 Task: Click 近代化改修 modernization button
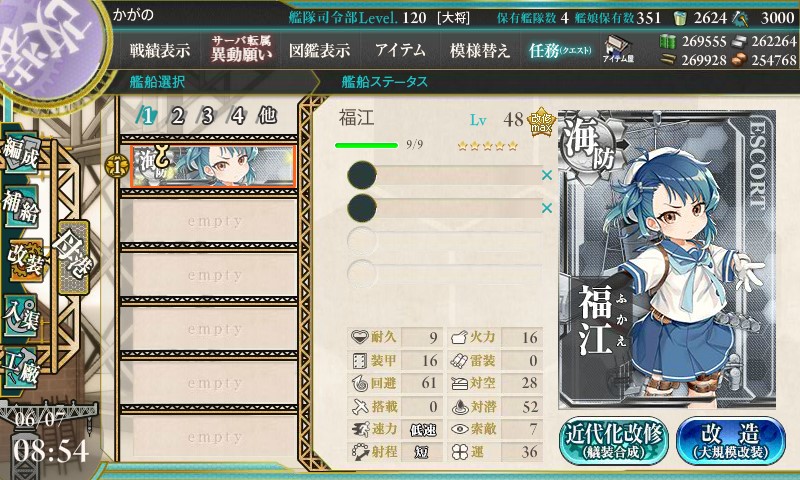tap(614, 441)
